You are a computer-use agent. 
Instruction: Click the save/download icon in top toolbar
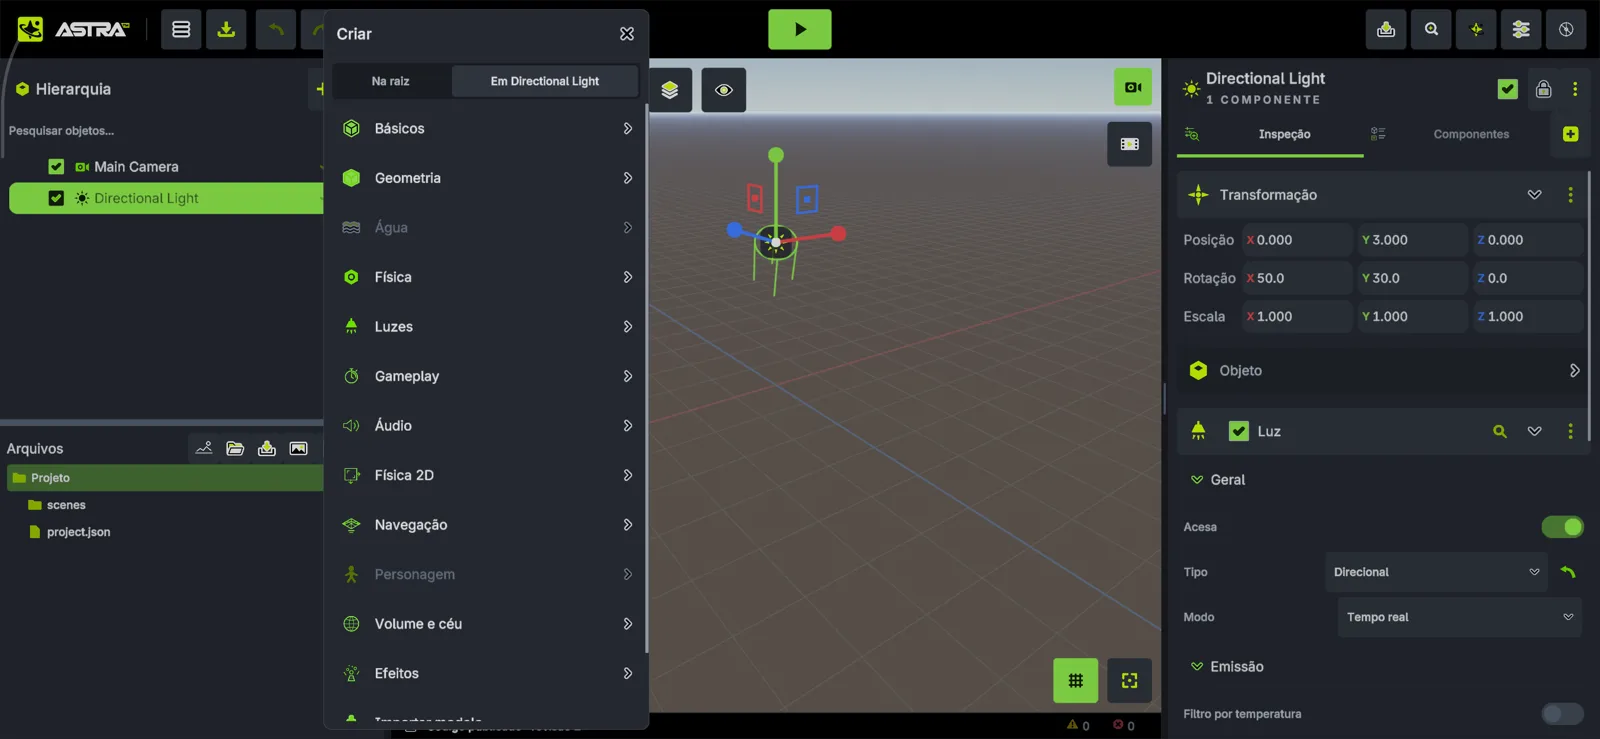226,29
